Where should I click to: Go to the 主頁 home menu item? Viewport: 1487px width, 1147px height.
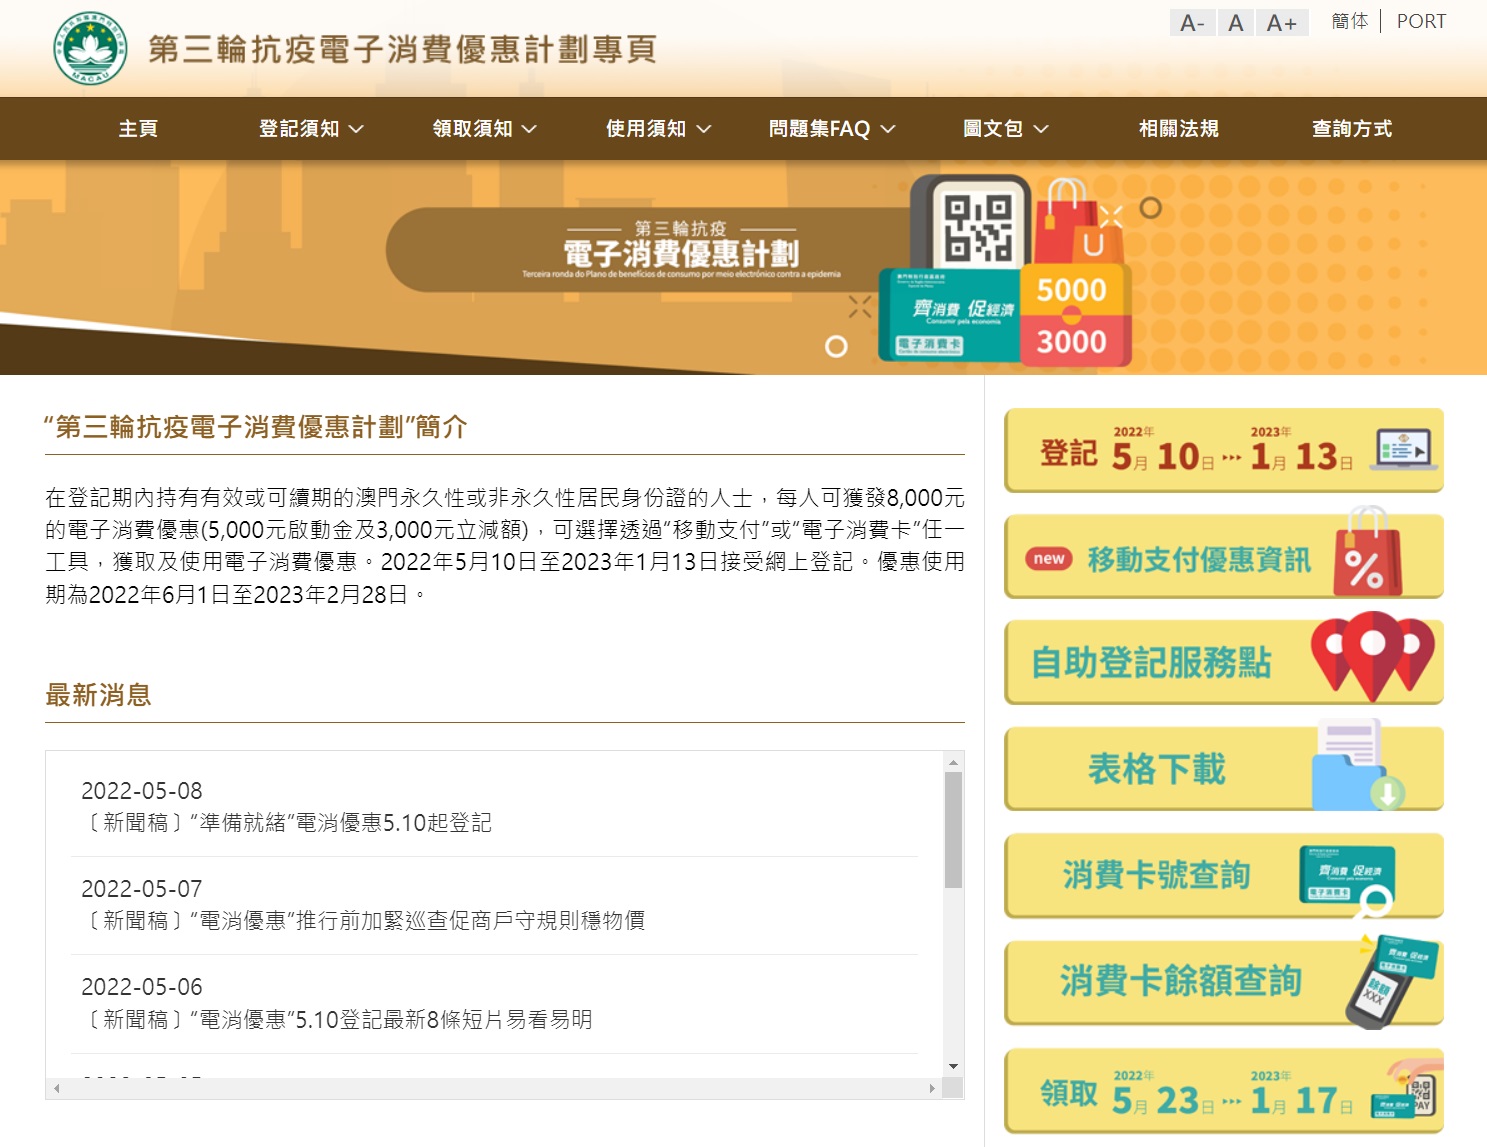coord(138,129)
